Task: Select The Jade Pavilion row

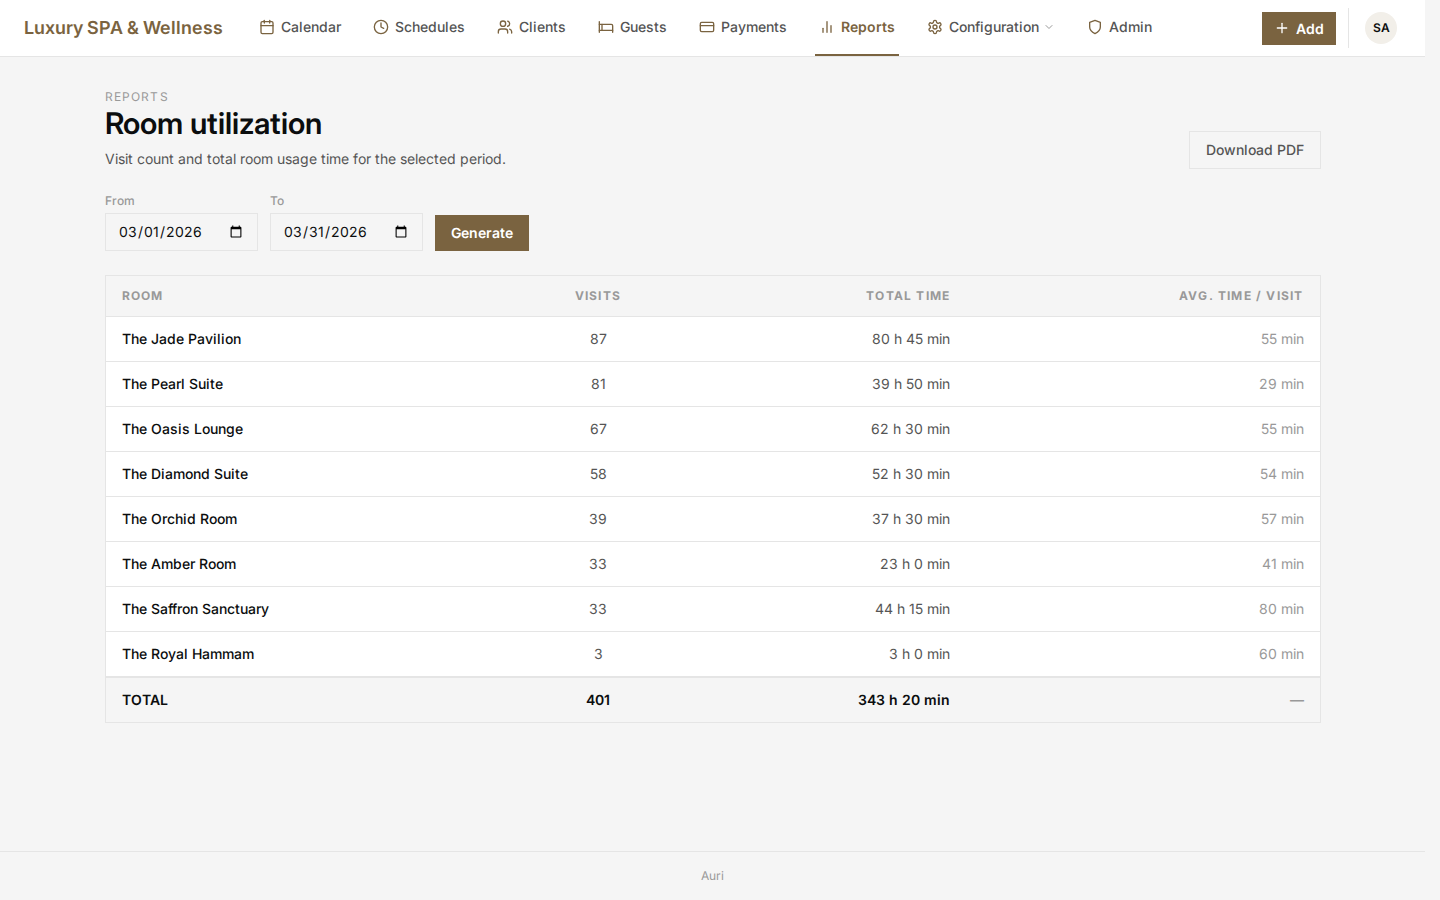Action: (182, 339)
